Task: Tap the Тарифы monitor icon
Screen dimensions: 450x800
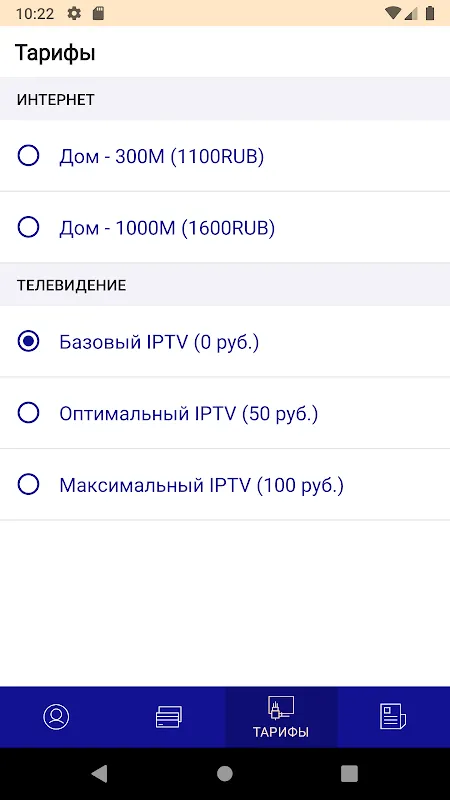Action: [281, 708]
